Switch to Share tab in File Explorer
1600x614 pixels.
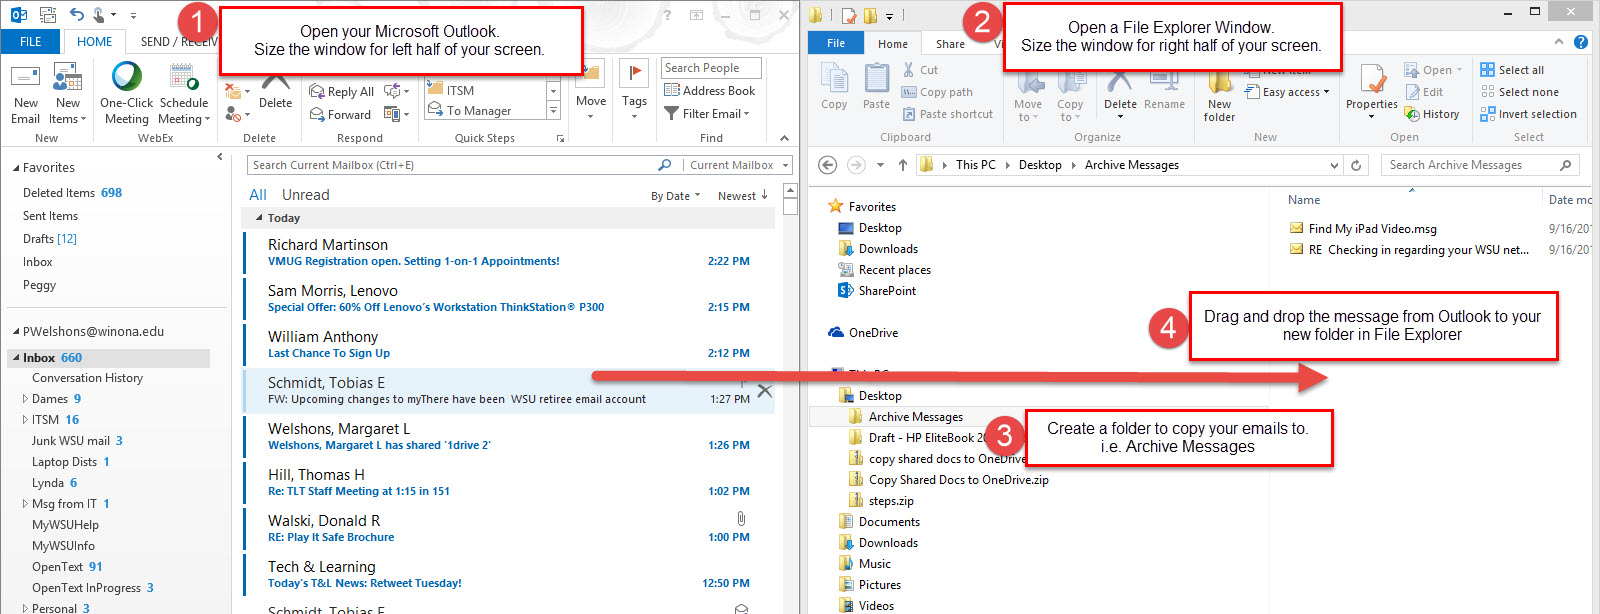(x=950, y=44)
